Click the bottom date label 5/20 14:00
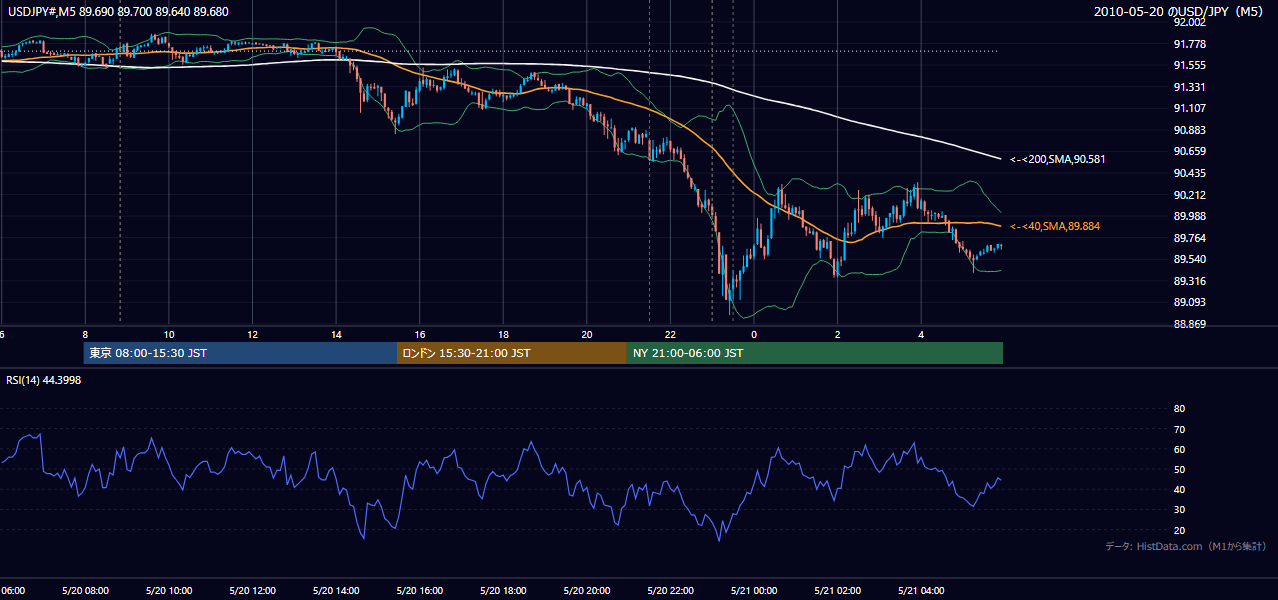This screenshot has height=600, width=1278. [x=336, y=590]
